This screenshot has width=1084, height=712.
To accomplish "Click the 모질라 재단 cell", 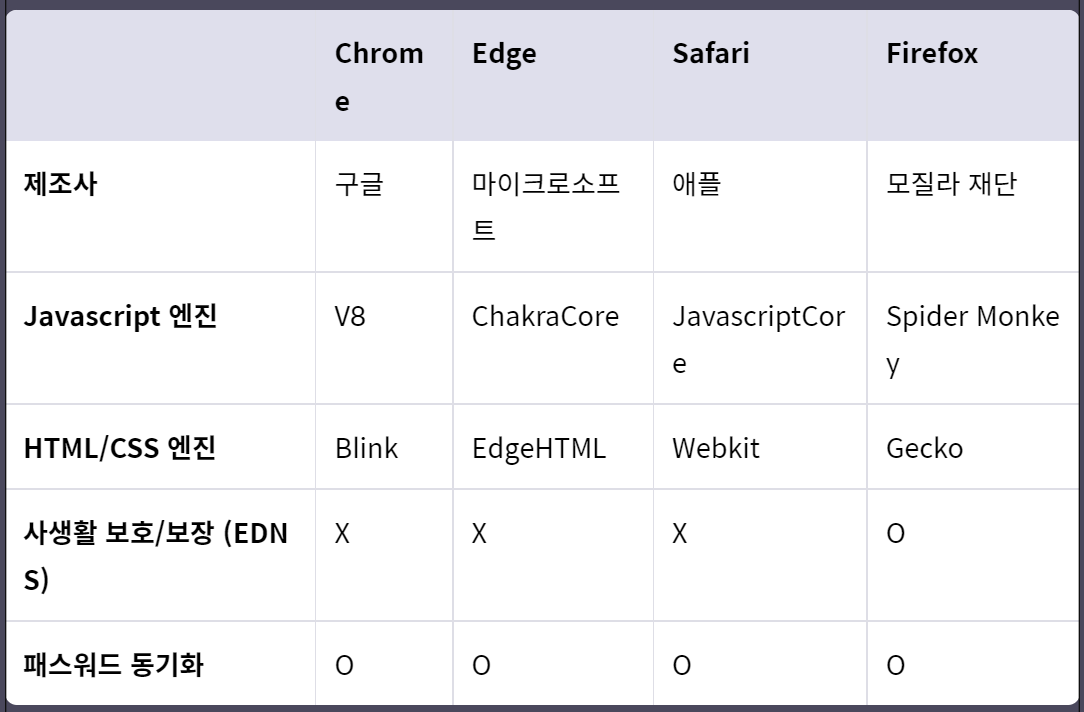I will pyautogui.click(x=951, y=184).
